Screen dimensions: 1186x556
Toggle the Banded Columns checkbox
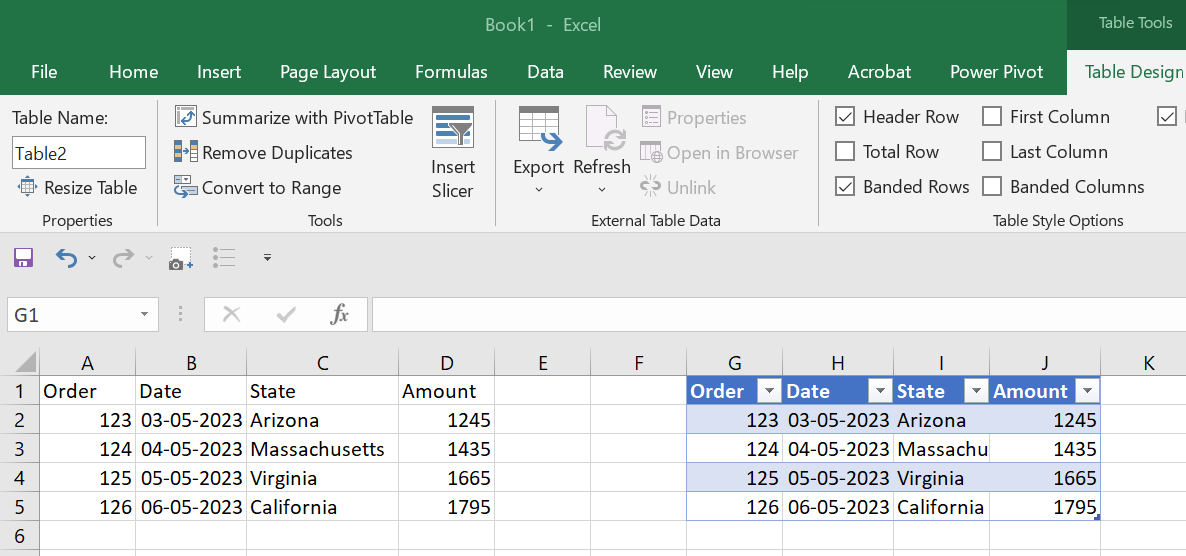tap(992, 187)
